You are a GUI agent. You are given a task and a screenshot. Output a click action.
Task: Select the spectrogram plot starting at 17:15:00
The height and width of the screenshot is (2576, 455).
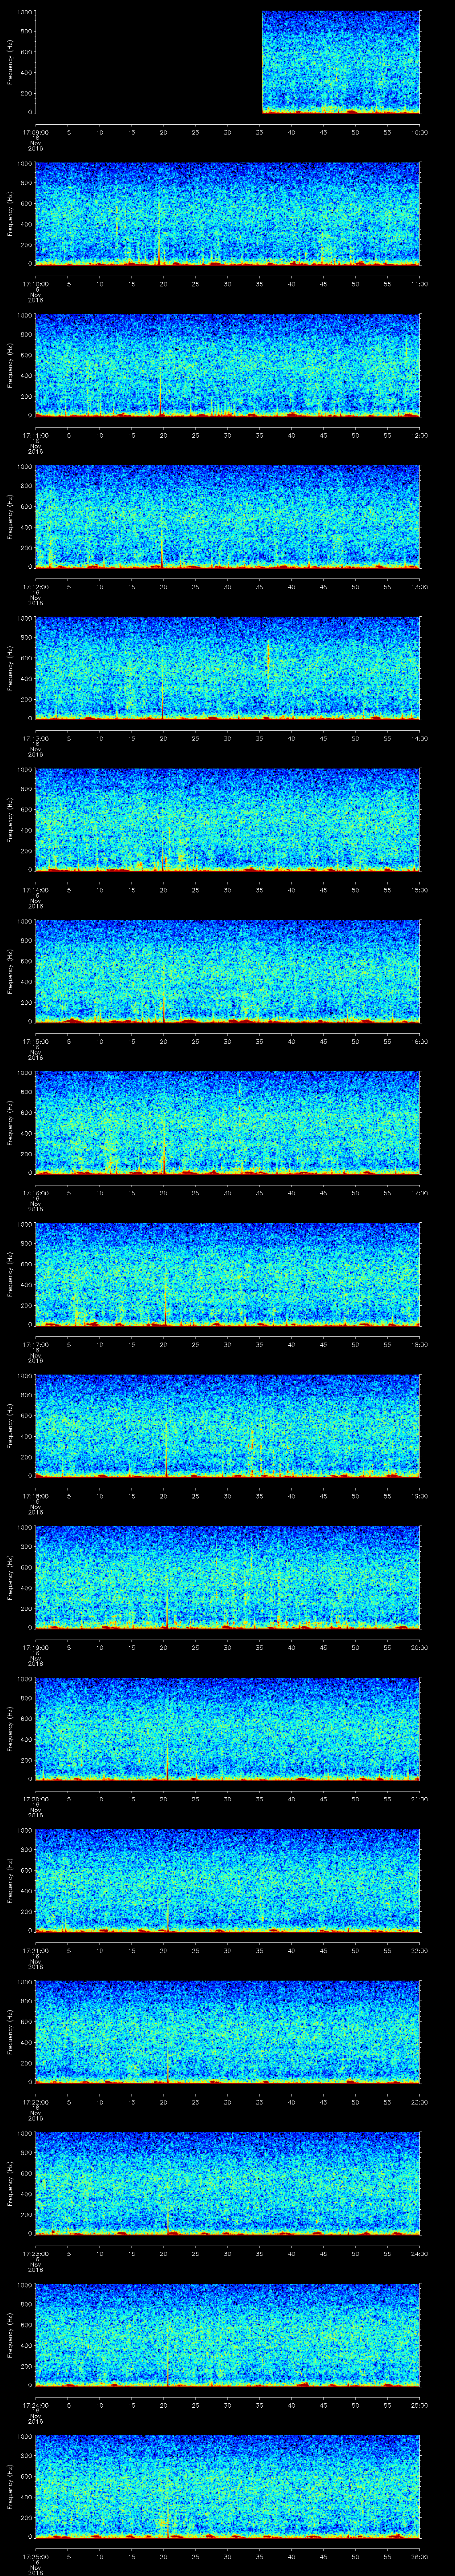click(x=228, y=971)
